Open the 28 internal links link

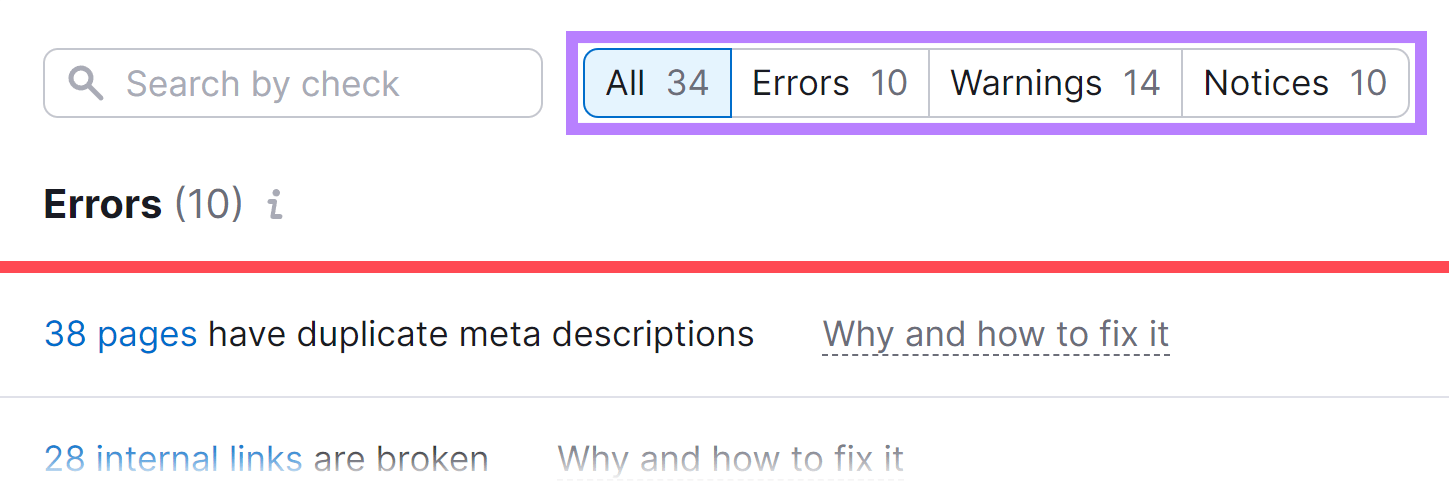pos(173,460)
